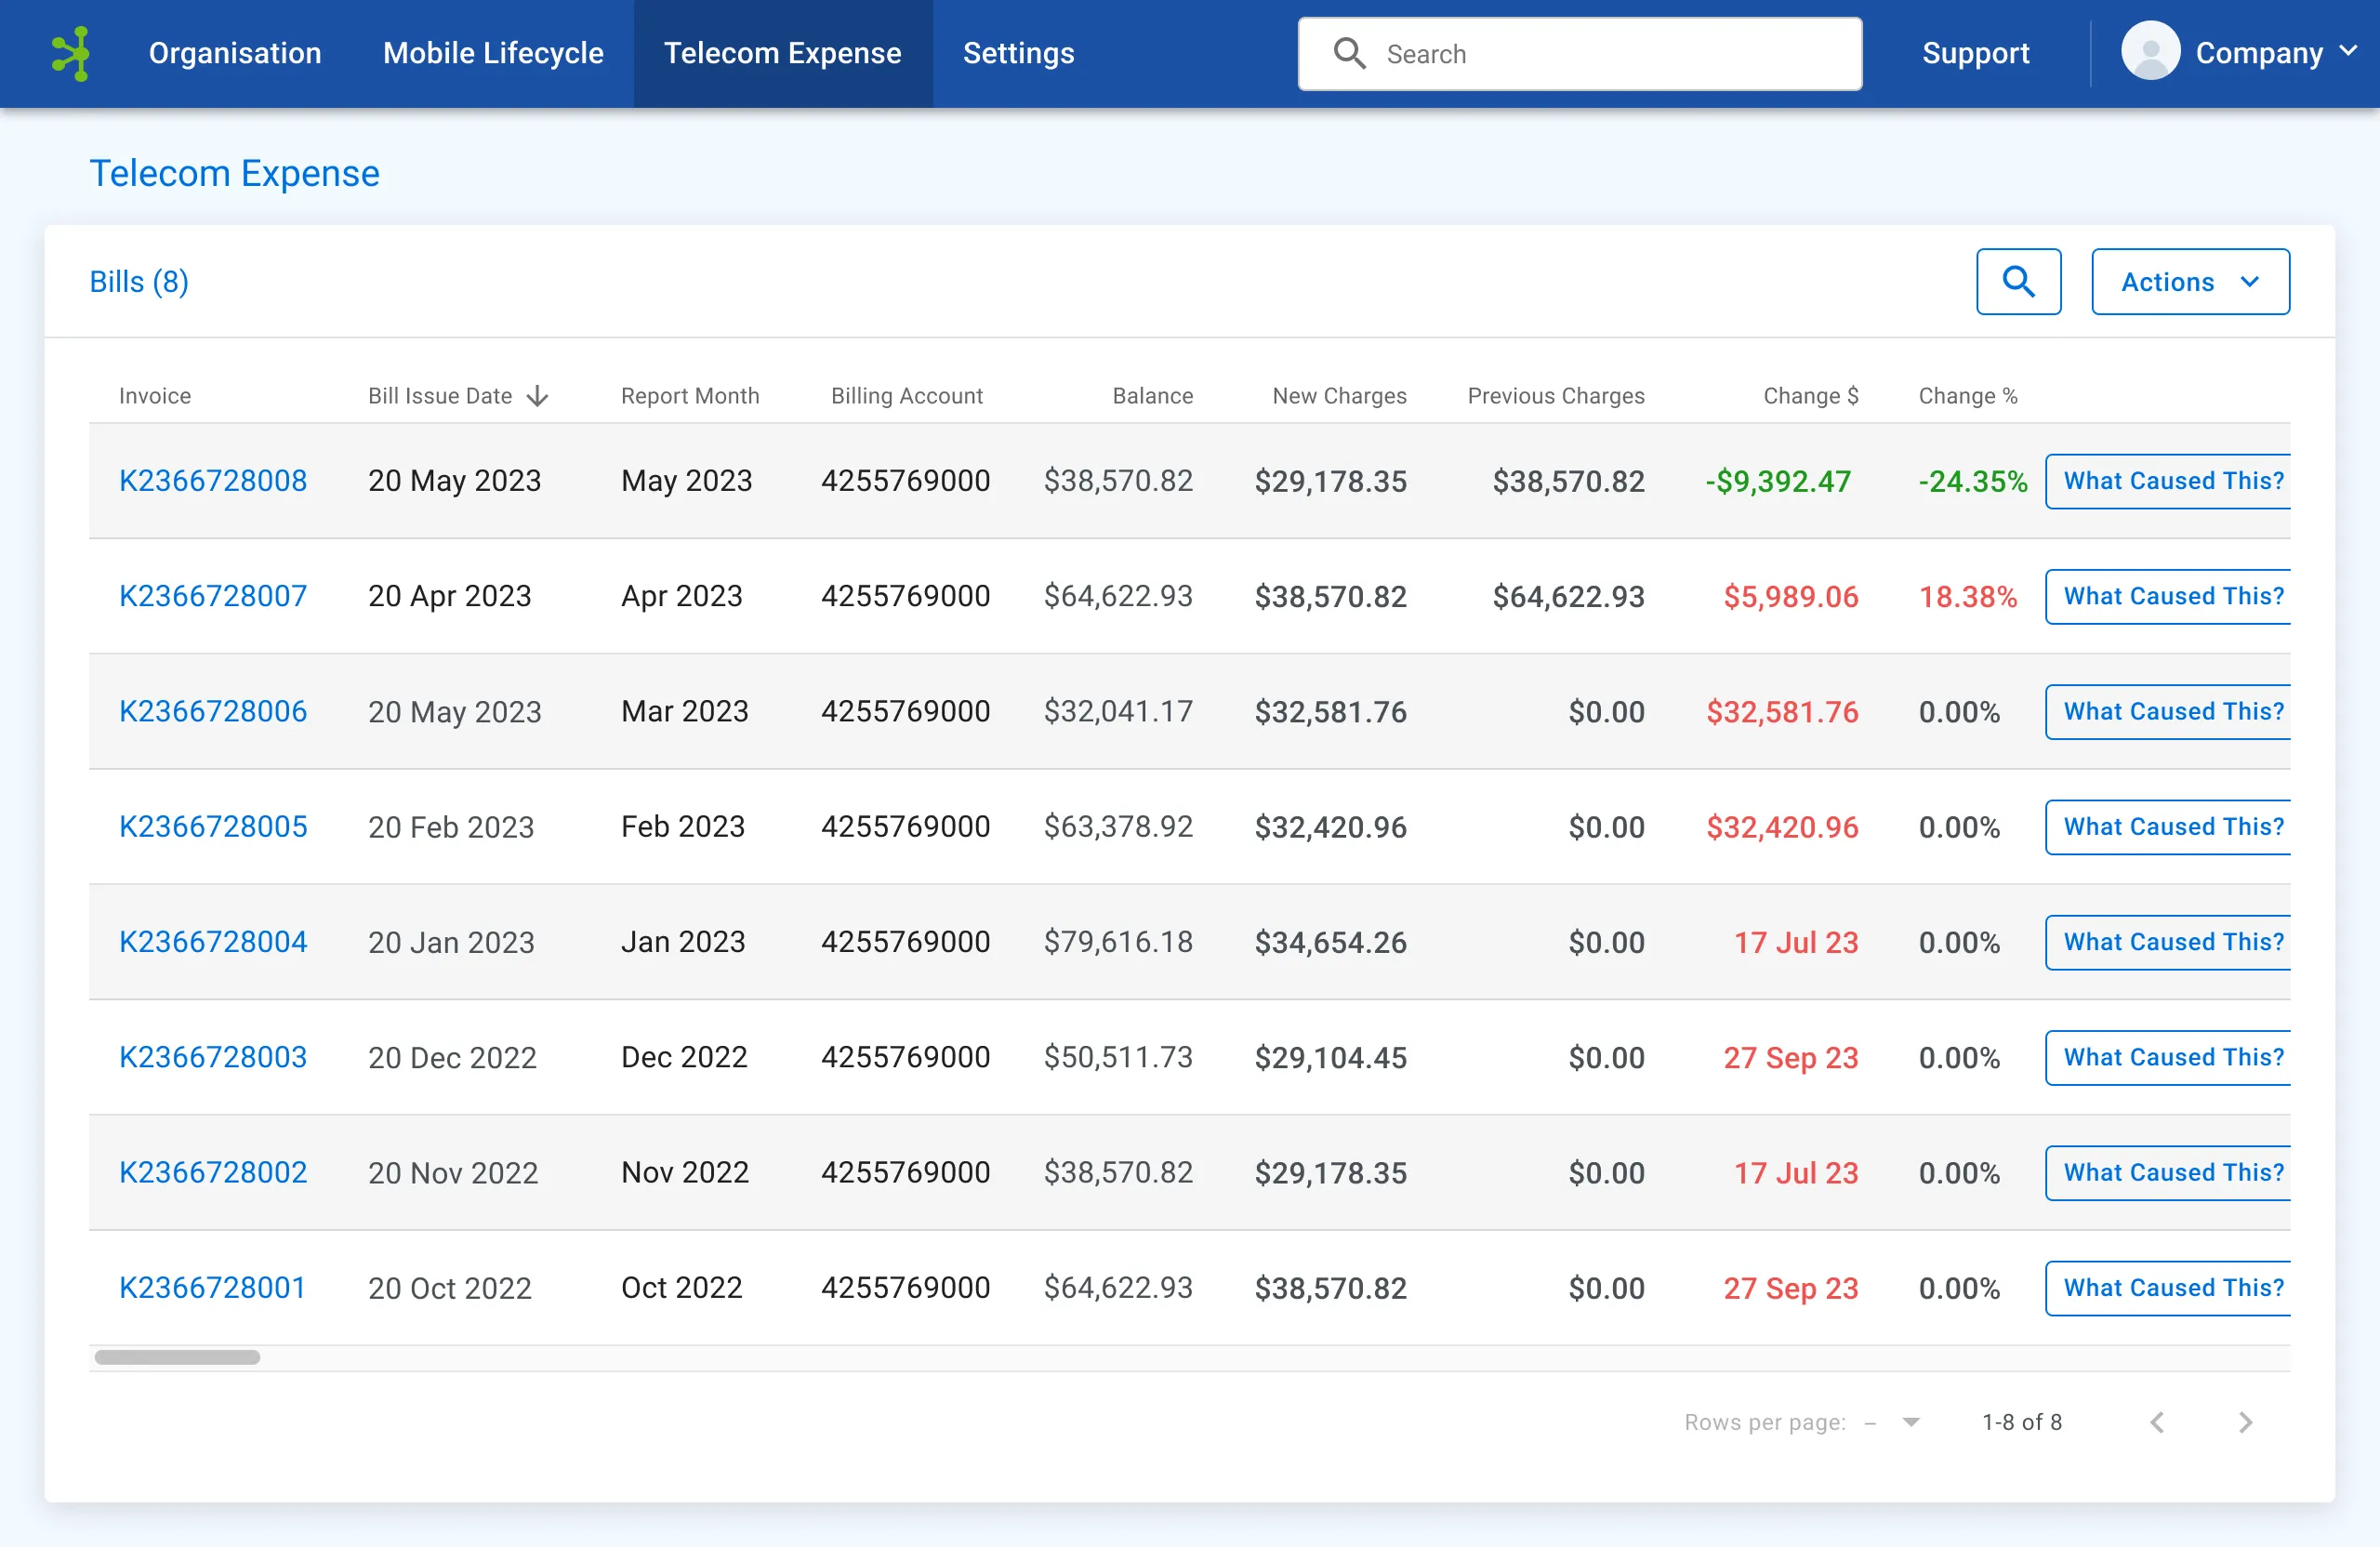This screenshot has height=1547, width=2380.
Task: Click inside the Search input field
Action: click(x=1600, y=53)
